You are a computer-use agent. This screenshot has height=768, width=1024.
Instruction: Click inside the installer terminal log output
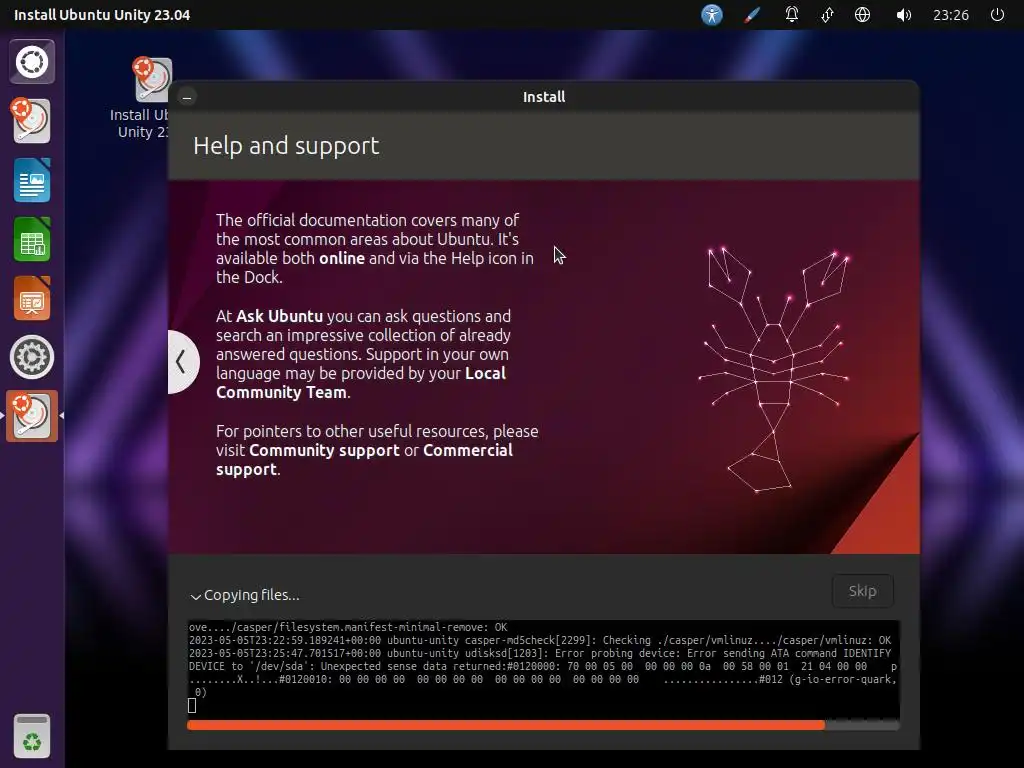[543, 669]
